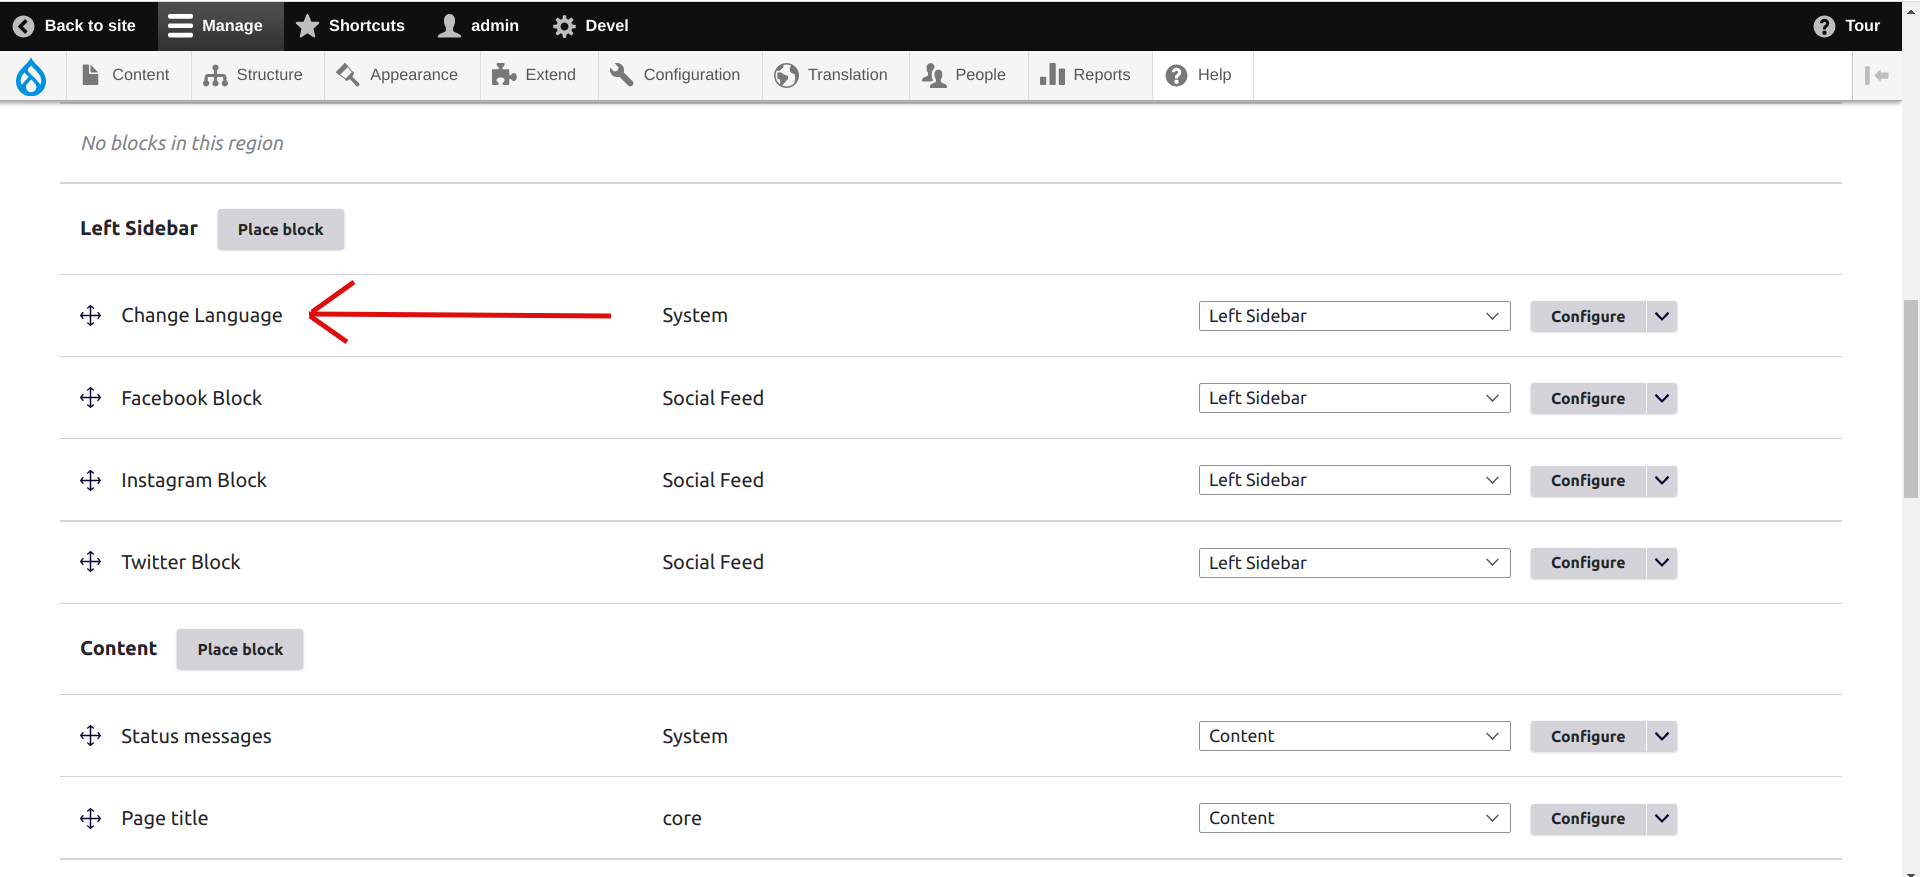Click the vertical page scrollbar thumb
The height and width of the screenshot is (877, 1920).
click(x=1911, y=398)
